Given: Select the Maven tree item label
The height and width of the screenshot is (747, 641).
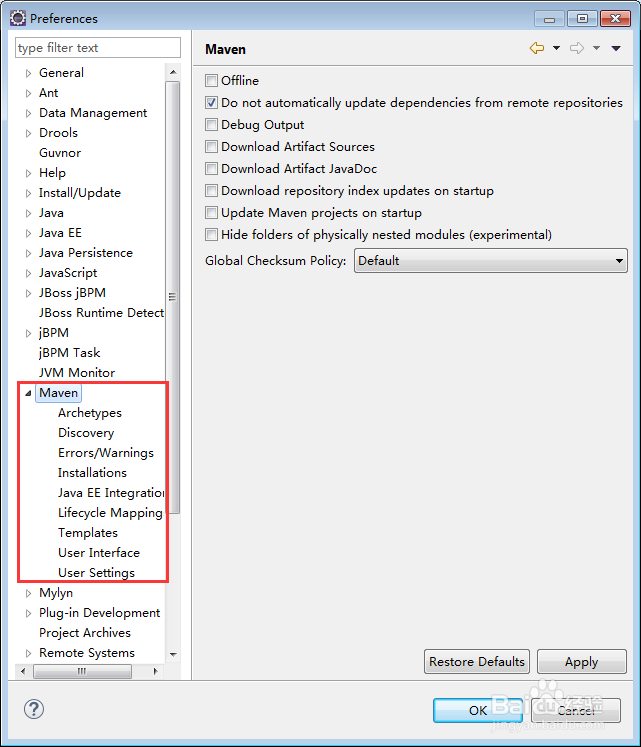Looking at the screenshot, I should click(x=59, y=393).
